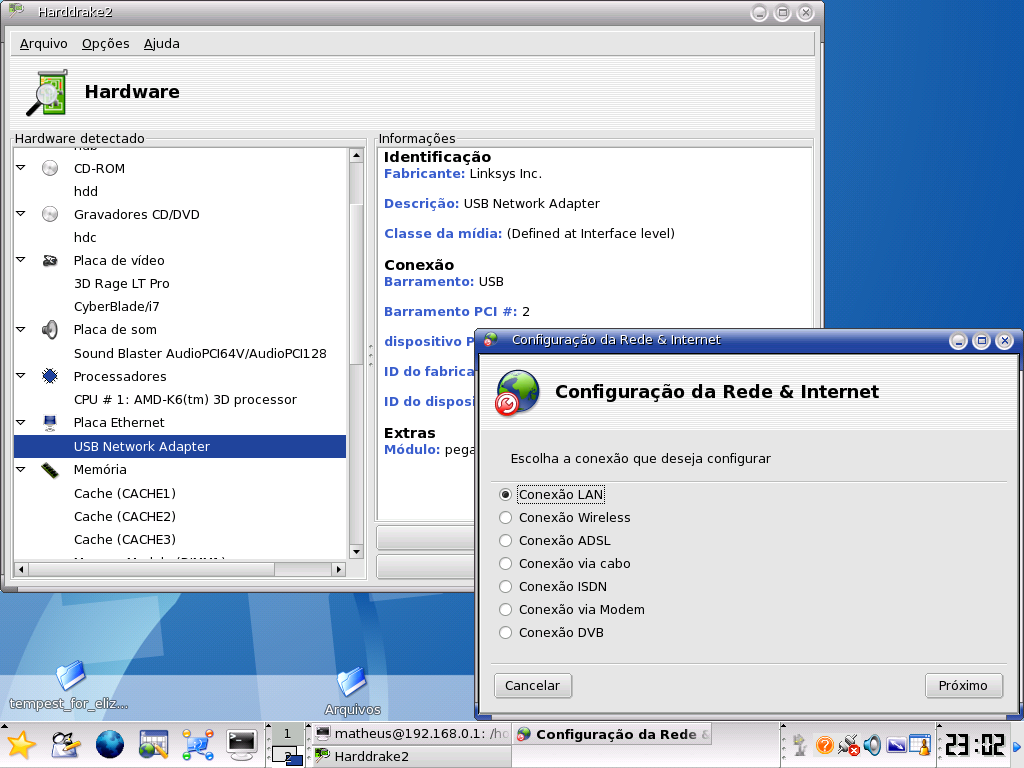This screenshot has width=1024, height=768.
Task: Select Sound Blaster AudioPCI64V/AudioPCI128 device
Action: point(200,353)
